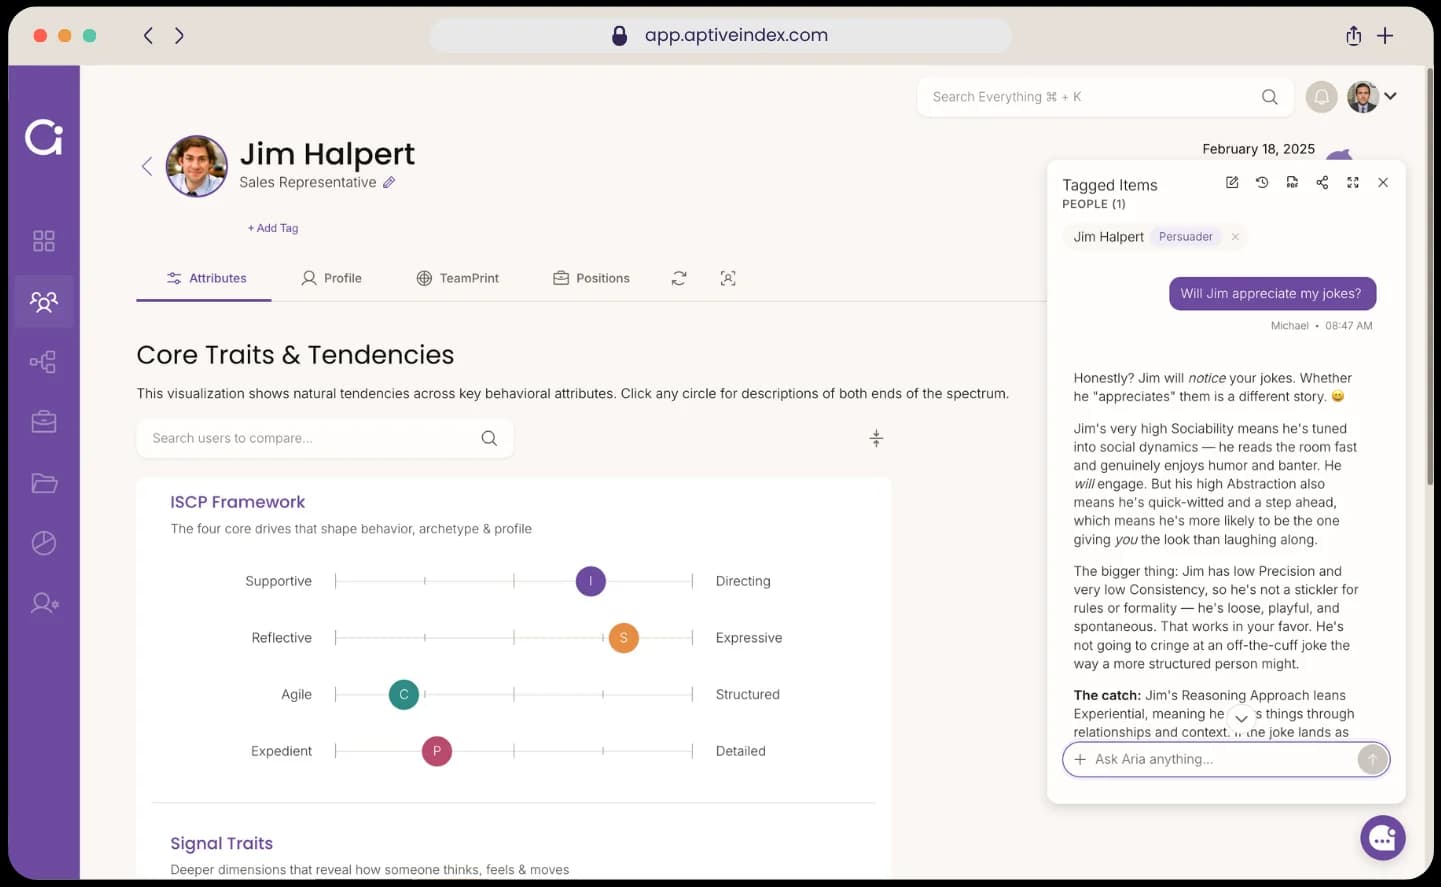The image size is (1441, 887).
Task: Click the purple I circle on the Supportive-Directing scale
Action: pos(591,581)
